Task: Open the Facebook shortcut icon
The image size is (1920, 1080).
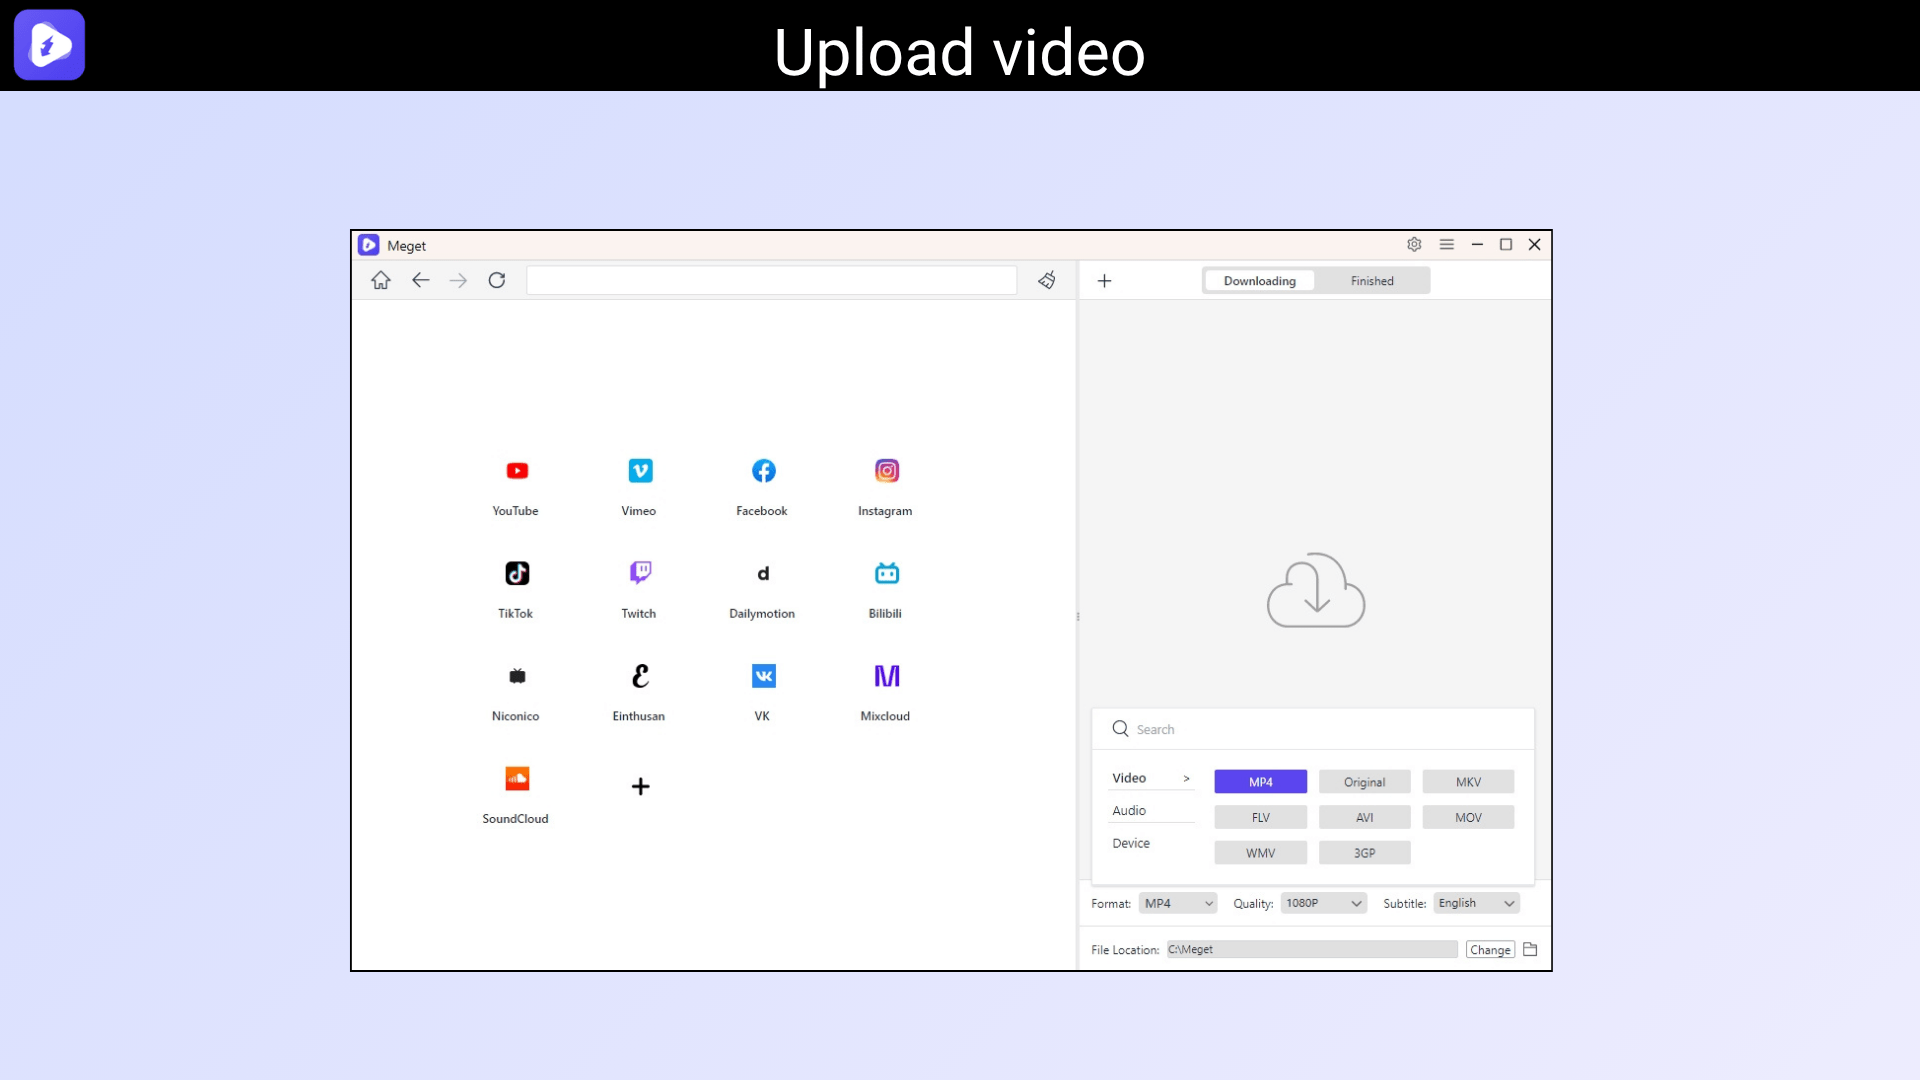Action: tap(763, 471)
